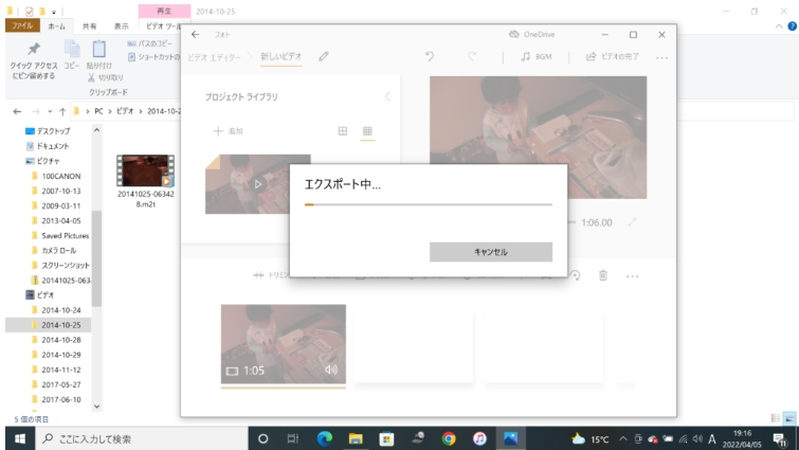Select the 1:05 storyboard clip
This screenshot has height=450, width=799.
click(283, 344)
